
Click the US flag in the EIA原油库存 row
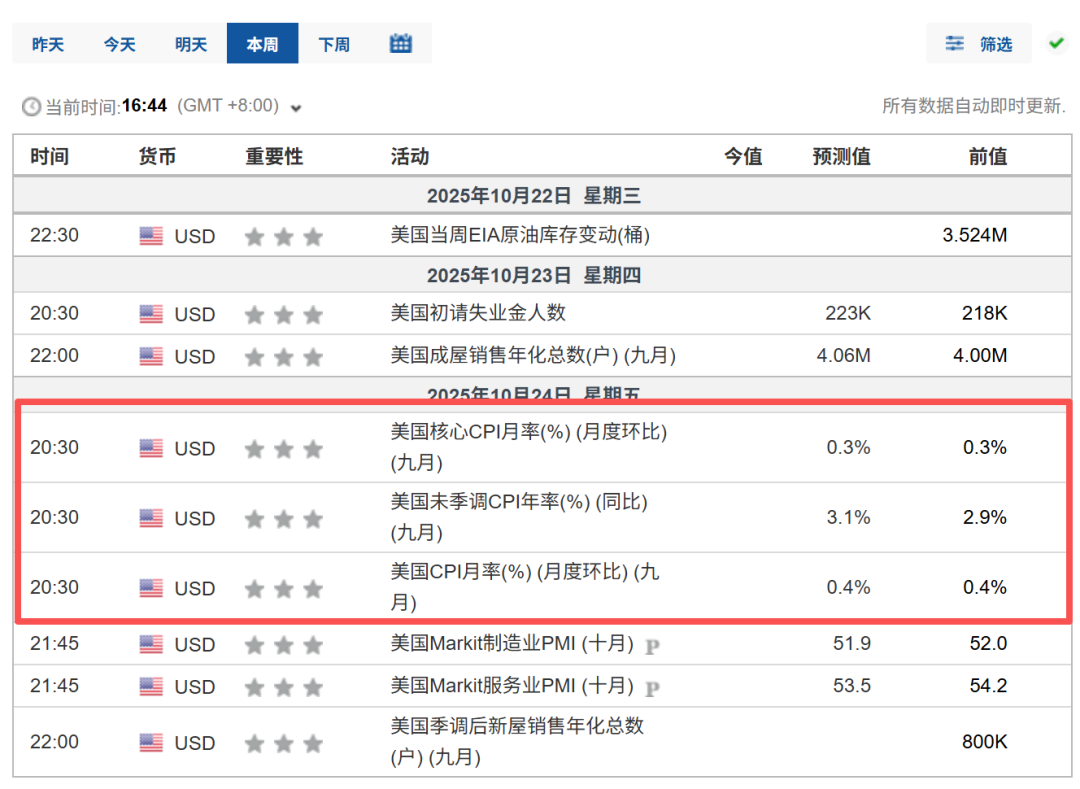(x=151, y=237)
